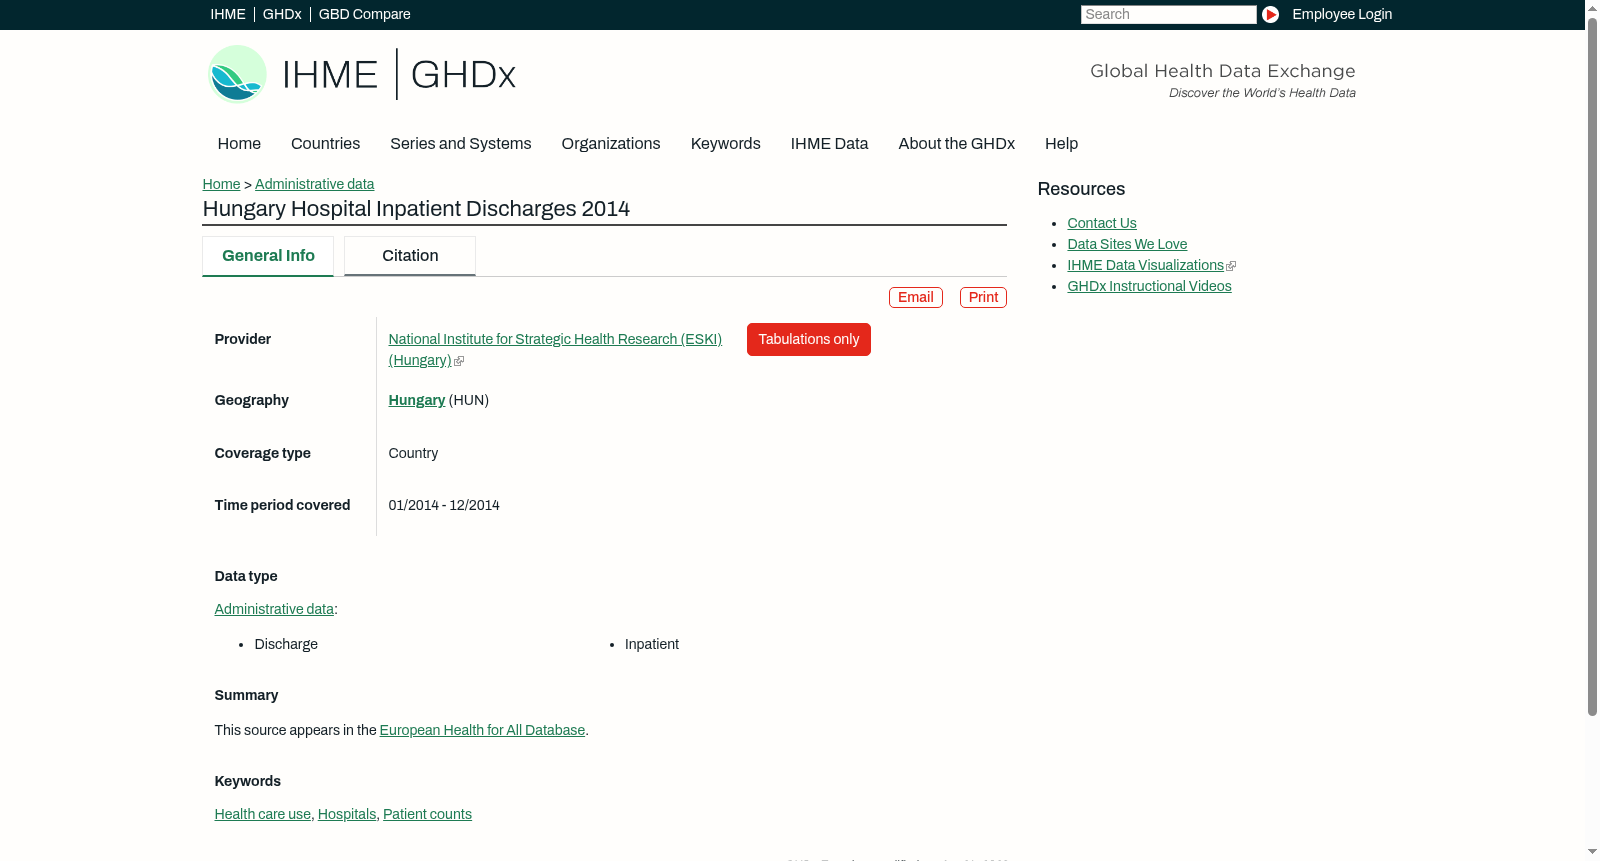Open GHDx link in top bar
1600x861 pixels.
(x=282, y=14)
